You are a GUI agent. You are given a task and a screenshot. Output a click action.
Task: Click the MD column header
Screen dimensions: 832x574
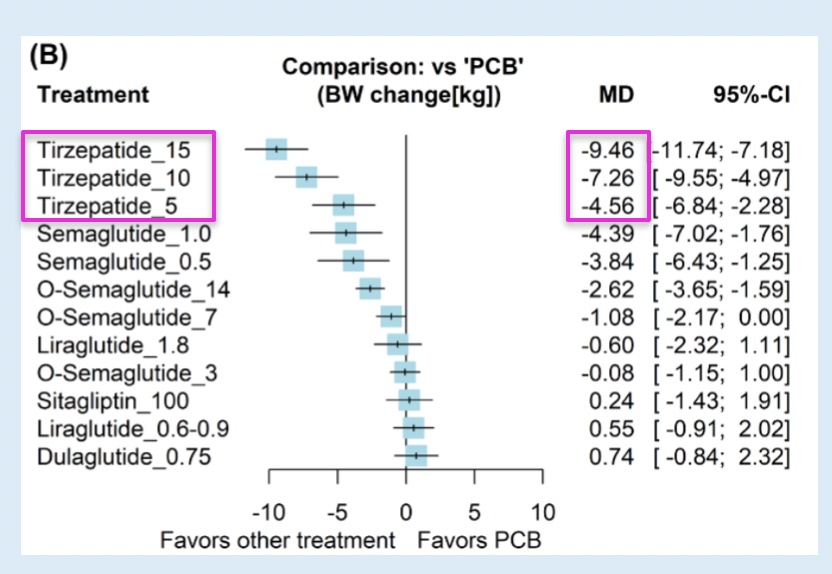tap(611, 95)
